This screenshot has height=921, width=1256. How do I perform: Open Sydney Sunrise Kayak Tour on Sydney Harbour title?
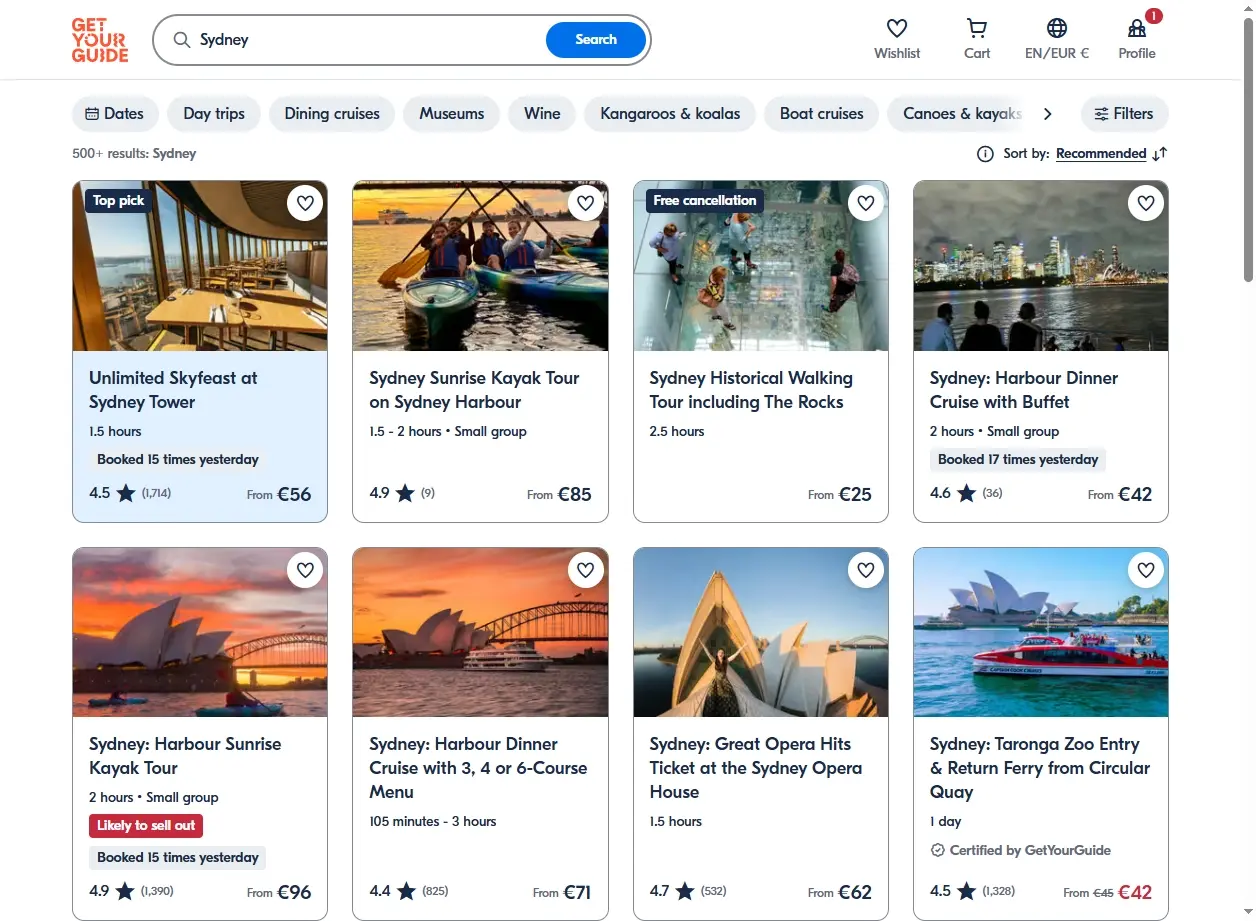[x=474, y=390]
